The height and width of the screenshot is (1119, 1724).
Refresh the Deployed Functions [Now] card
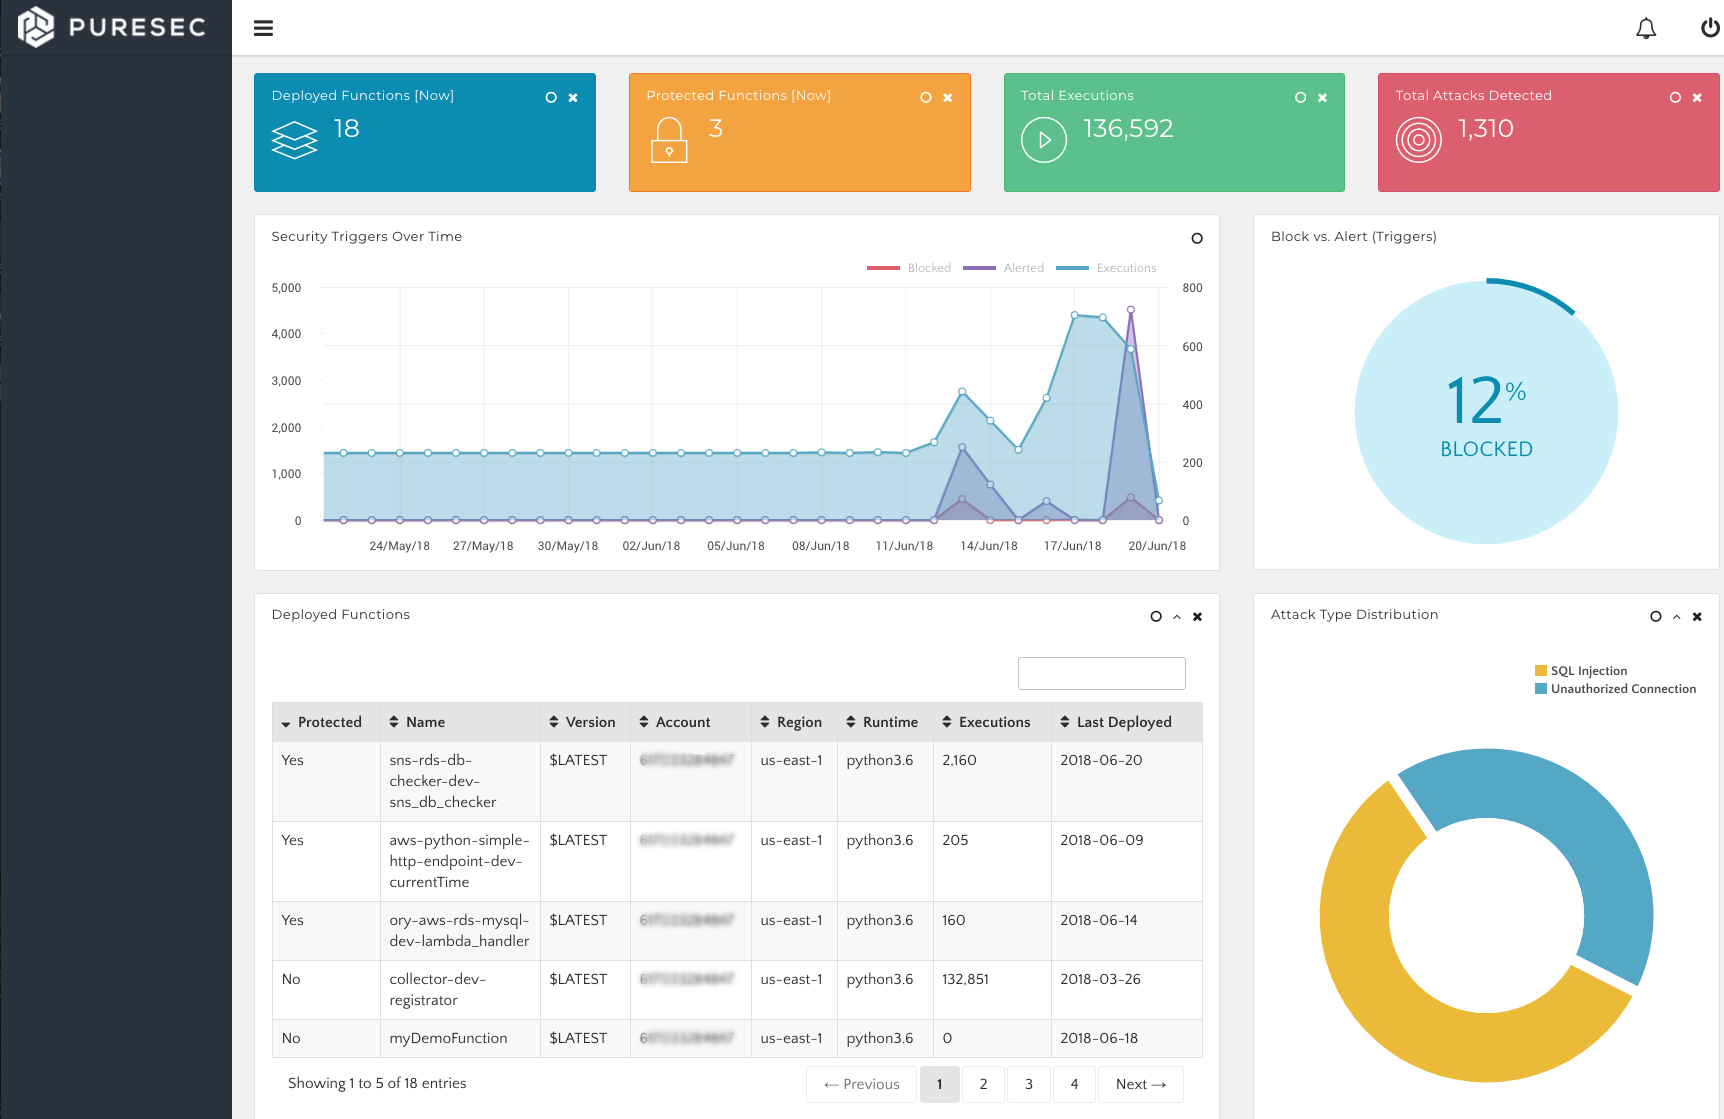click(551, 98)
